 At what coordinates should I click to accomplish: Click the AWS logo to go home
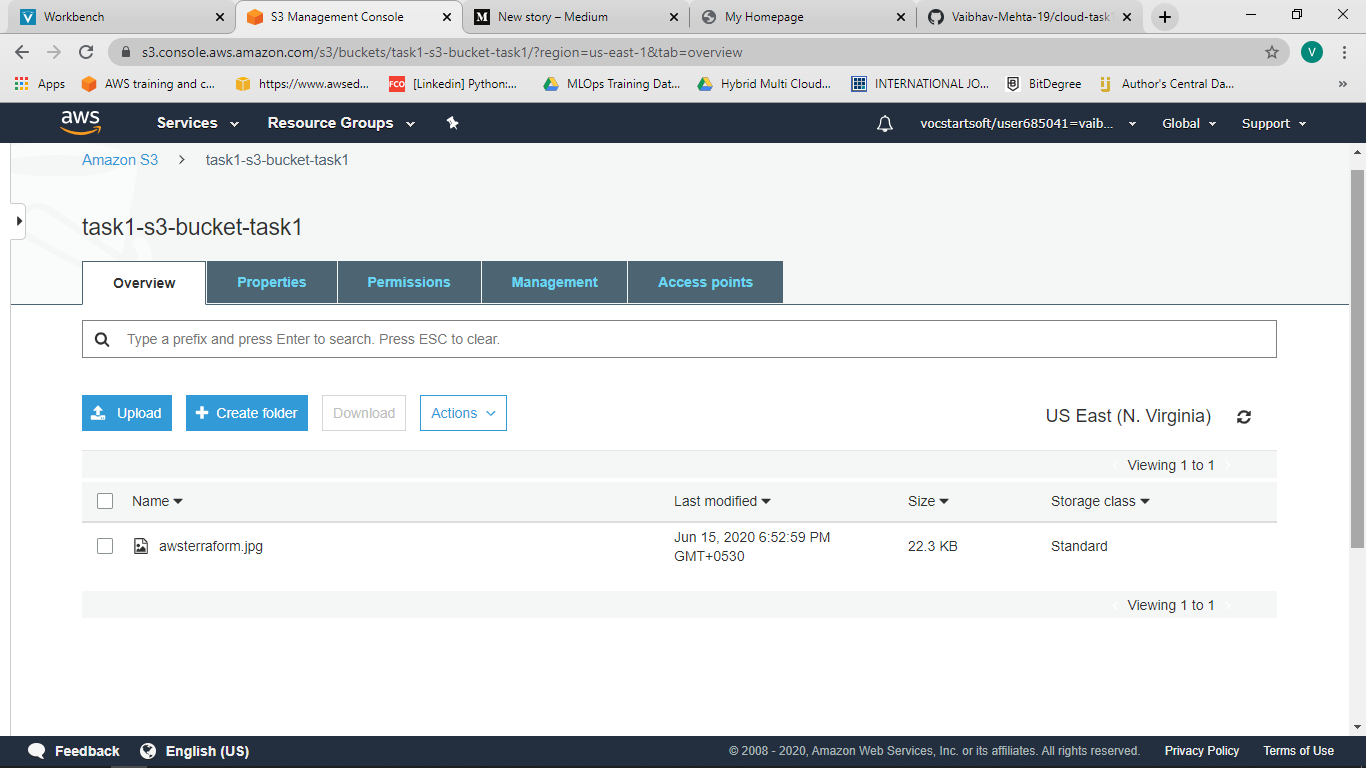point(81,122)
